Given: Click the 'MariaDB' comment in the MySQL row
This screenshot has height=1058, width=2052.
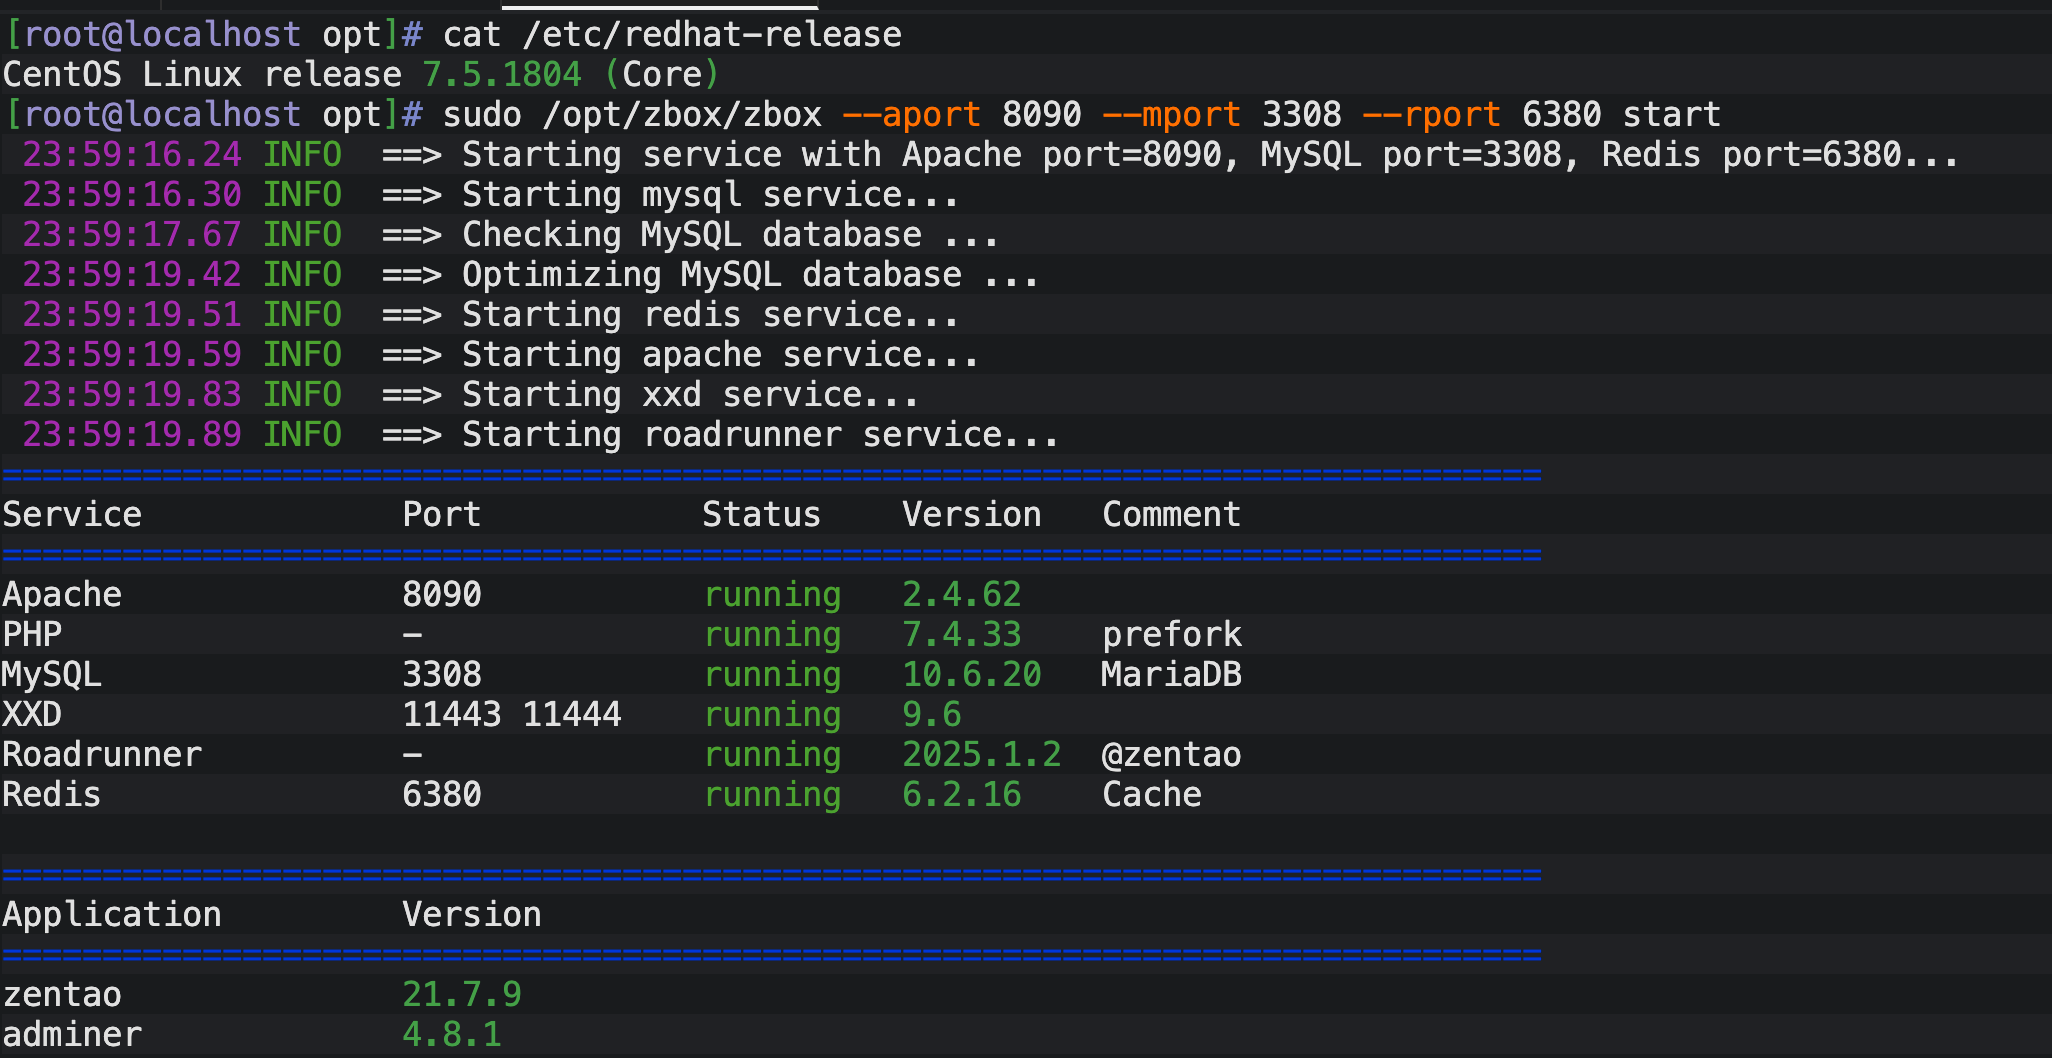Looking at the screenshot, I should [x=1171, y=675].
